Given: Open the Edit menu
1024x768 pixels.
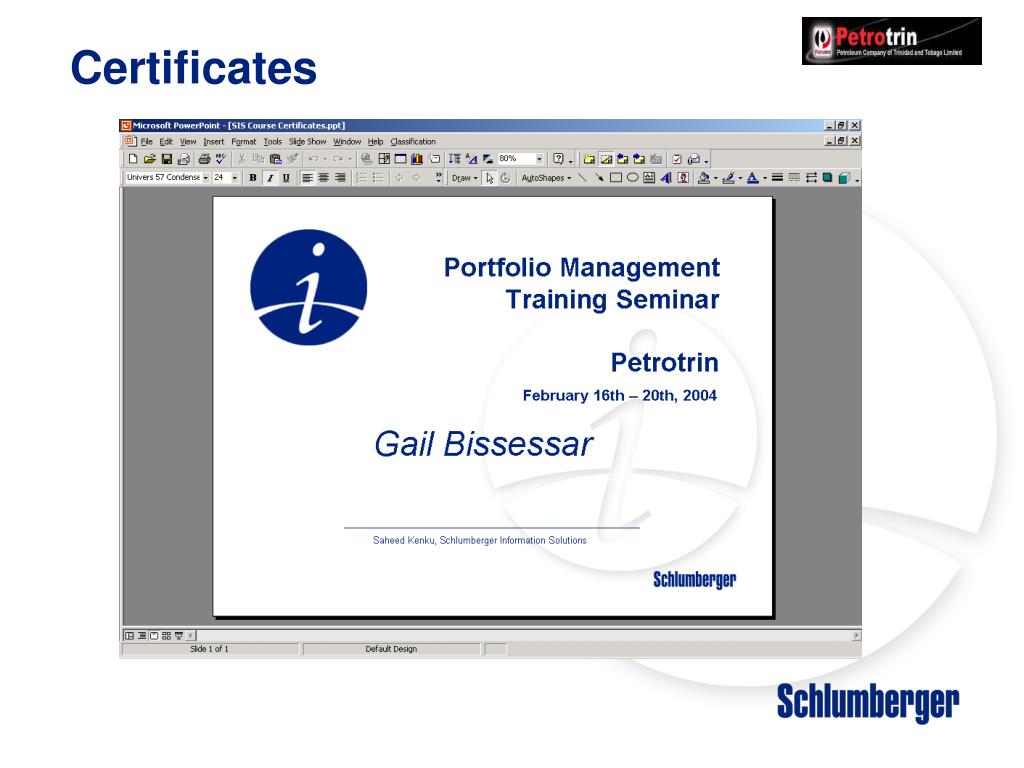Looking at the screenshot, I should tap(166, 142).
